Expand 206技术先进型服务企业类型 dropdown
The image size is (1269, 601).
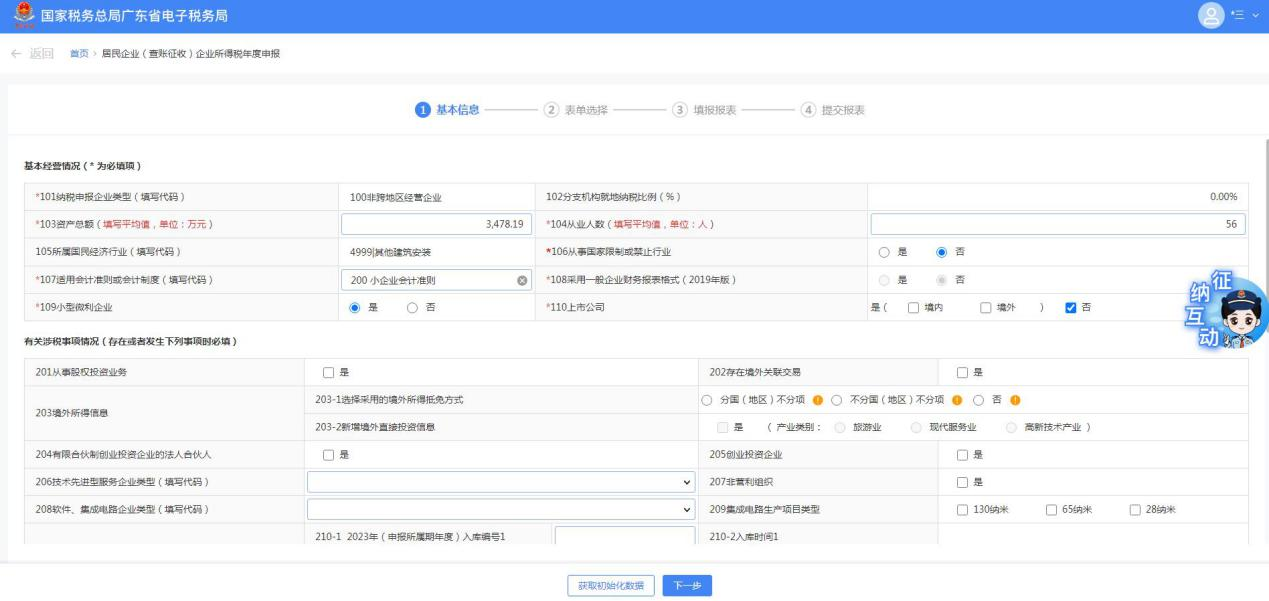500,482
